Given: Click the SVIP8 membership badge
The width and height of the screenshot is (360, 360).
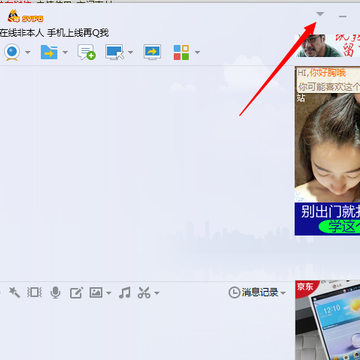Looking at the screenshot, I should (25, 17).
